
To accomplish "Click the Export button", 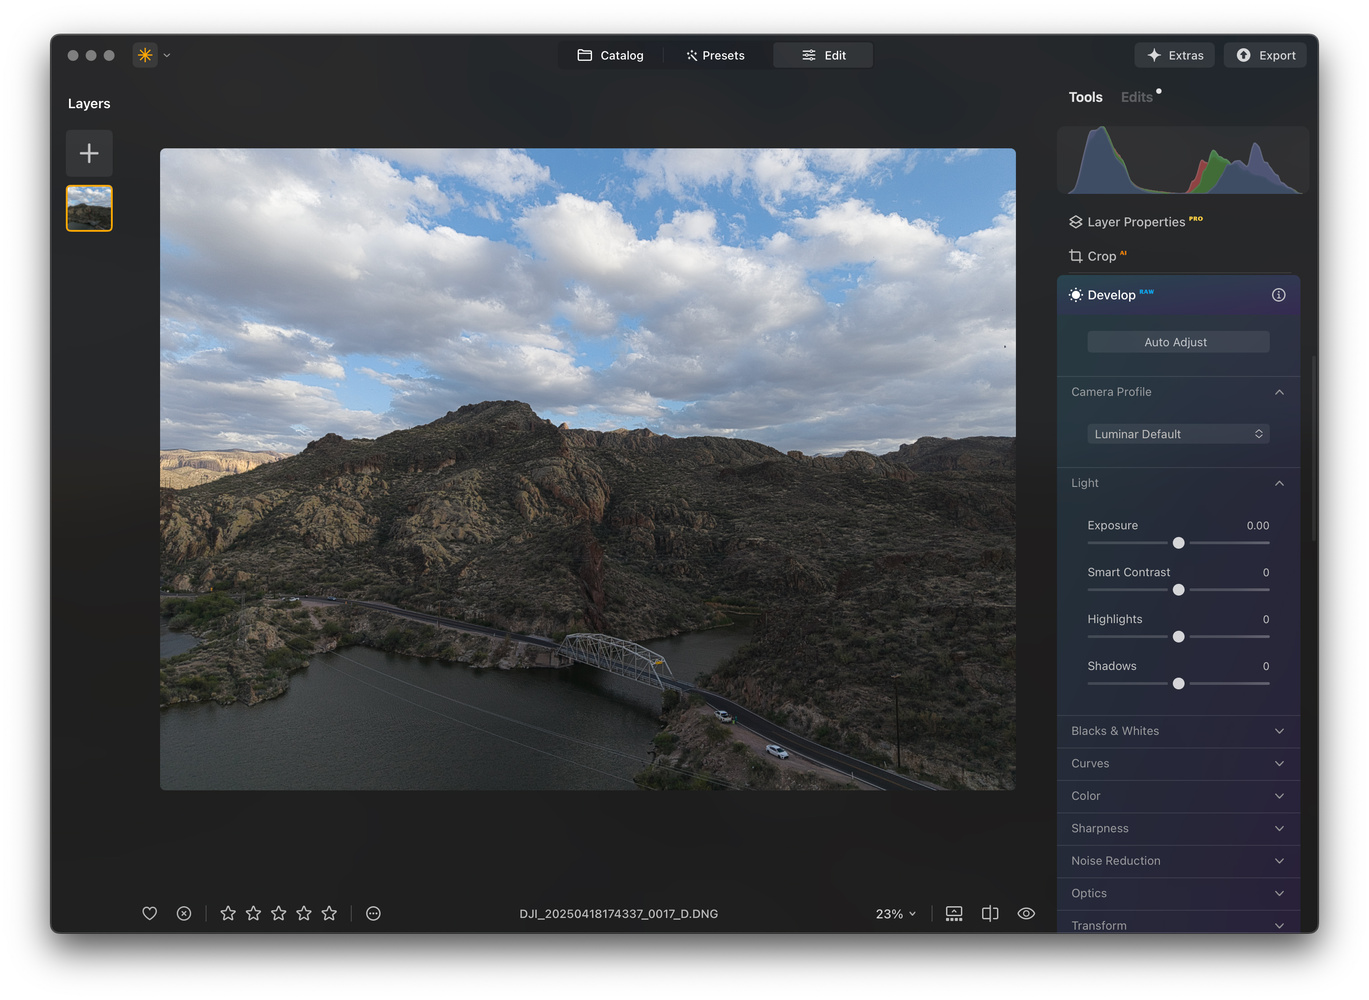I will coord(1265,55).
